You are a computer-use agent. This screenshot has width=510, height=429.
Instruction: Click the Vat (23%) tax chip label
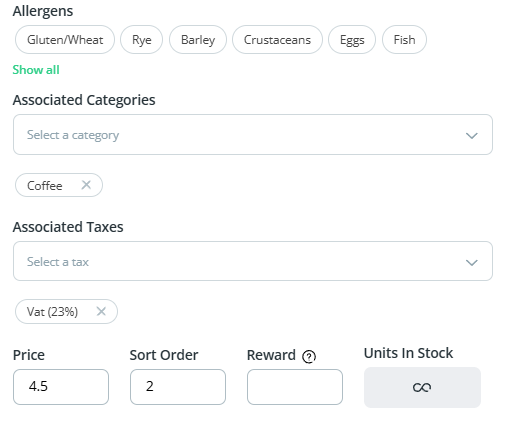52,312
